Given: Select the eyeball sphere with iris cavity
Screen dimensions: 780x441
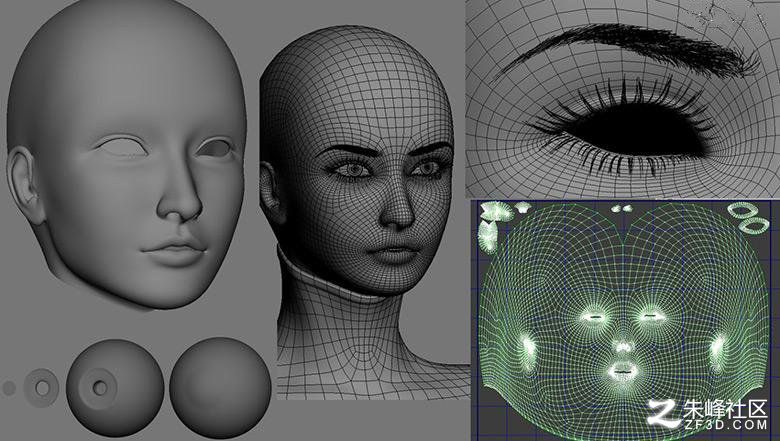Looking at the screenshot, I should (x=115, y=388).
